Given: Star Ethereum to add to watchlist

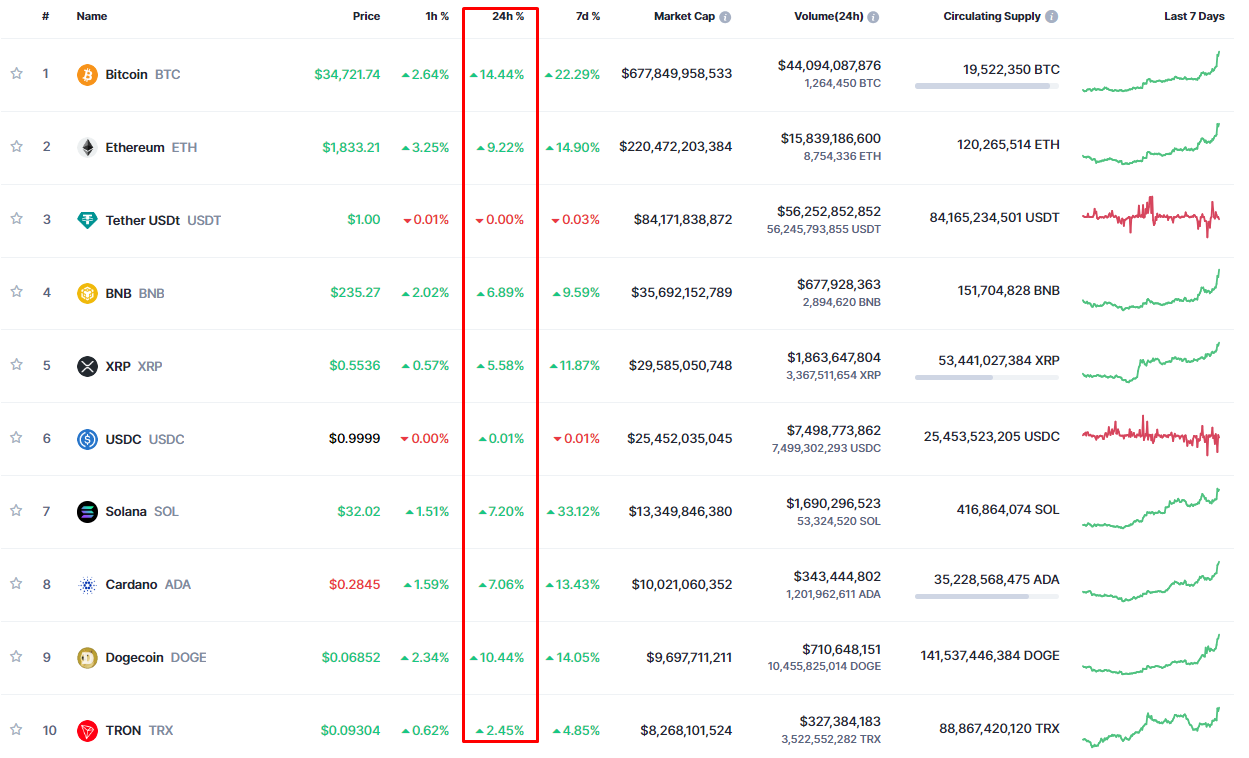Looking at the screenshot, I should (x=17, y=147).
